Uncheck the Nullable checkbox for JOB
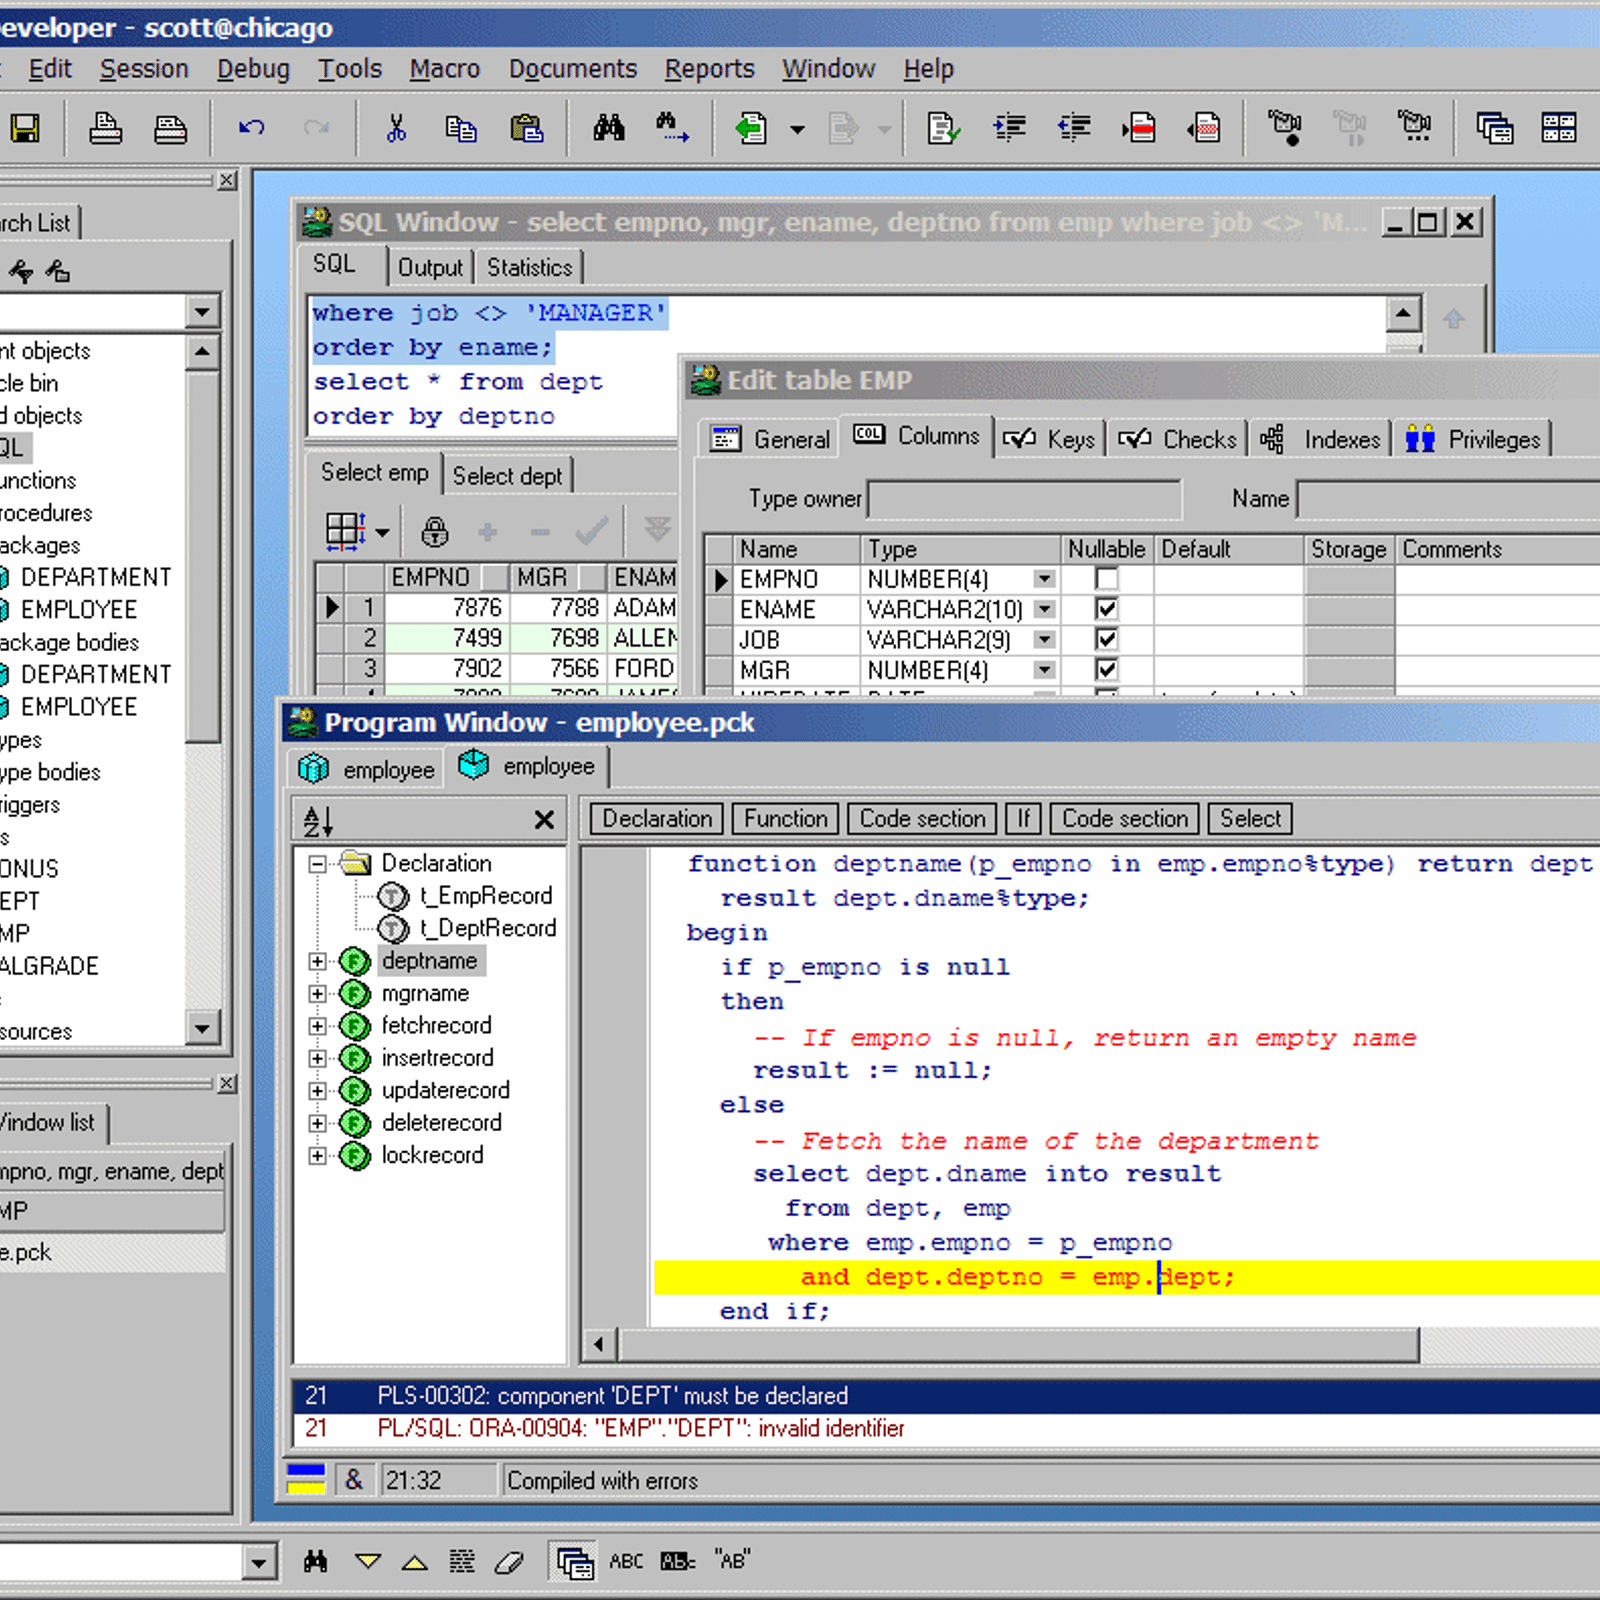 1106,639
